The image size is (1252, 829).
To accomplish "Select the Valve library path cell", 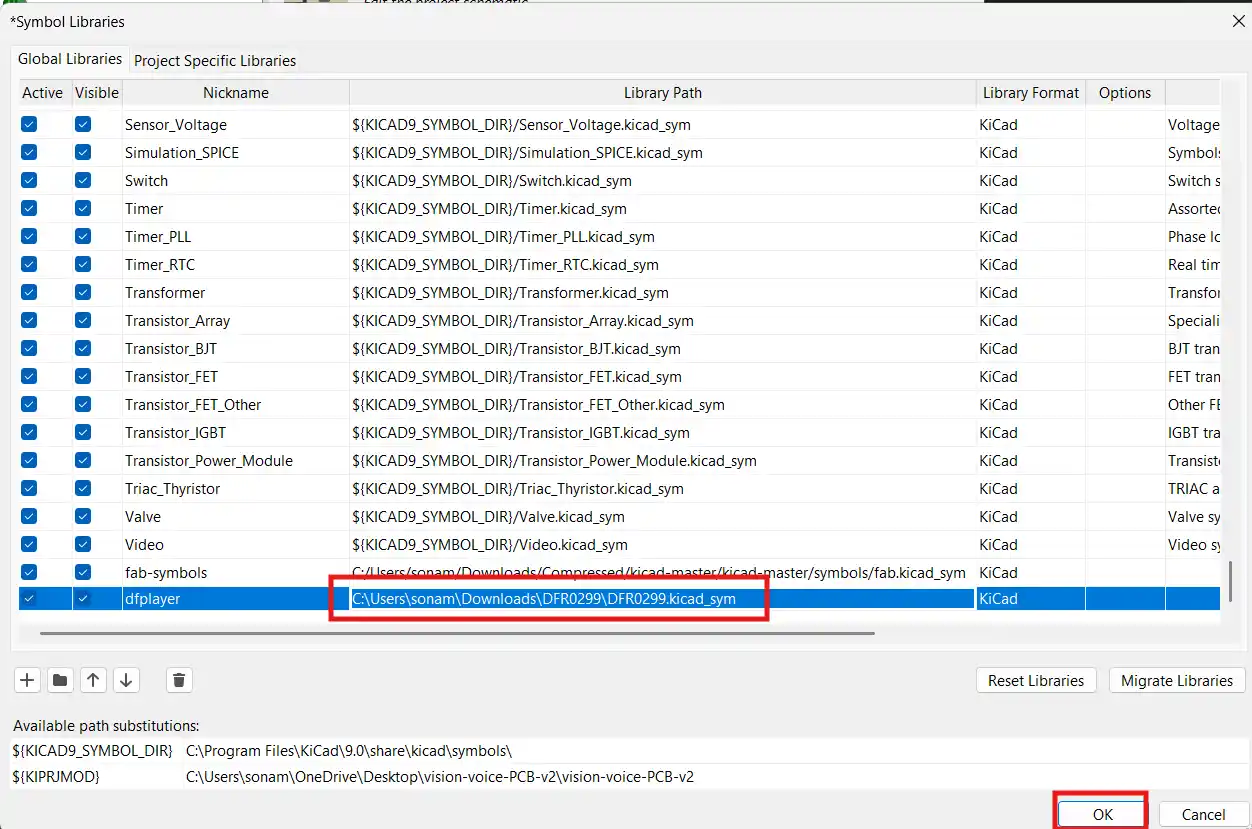I will 663,517.
